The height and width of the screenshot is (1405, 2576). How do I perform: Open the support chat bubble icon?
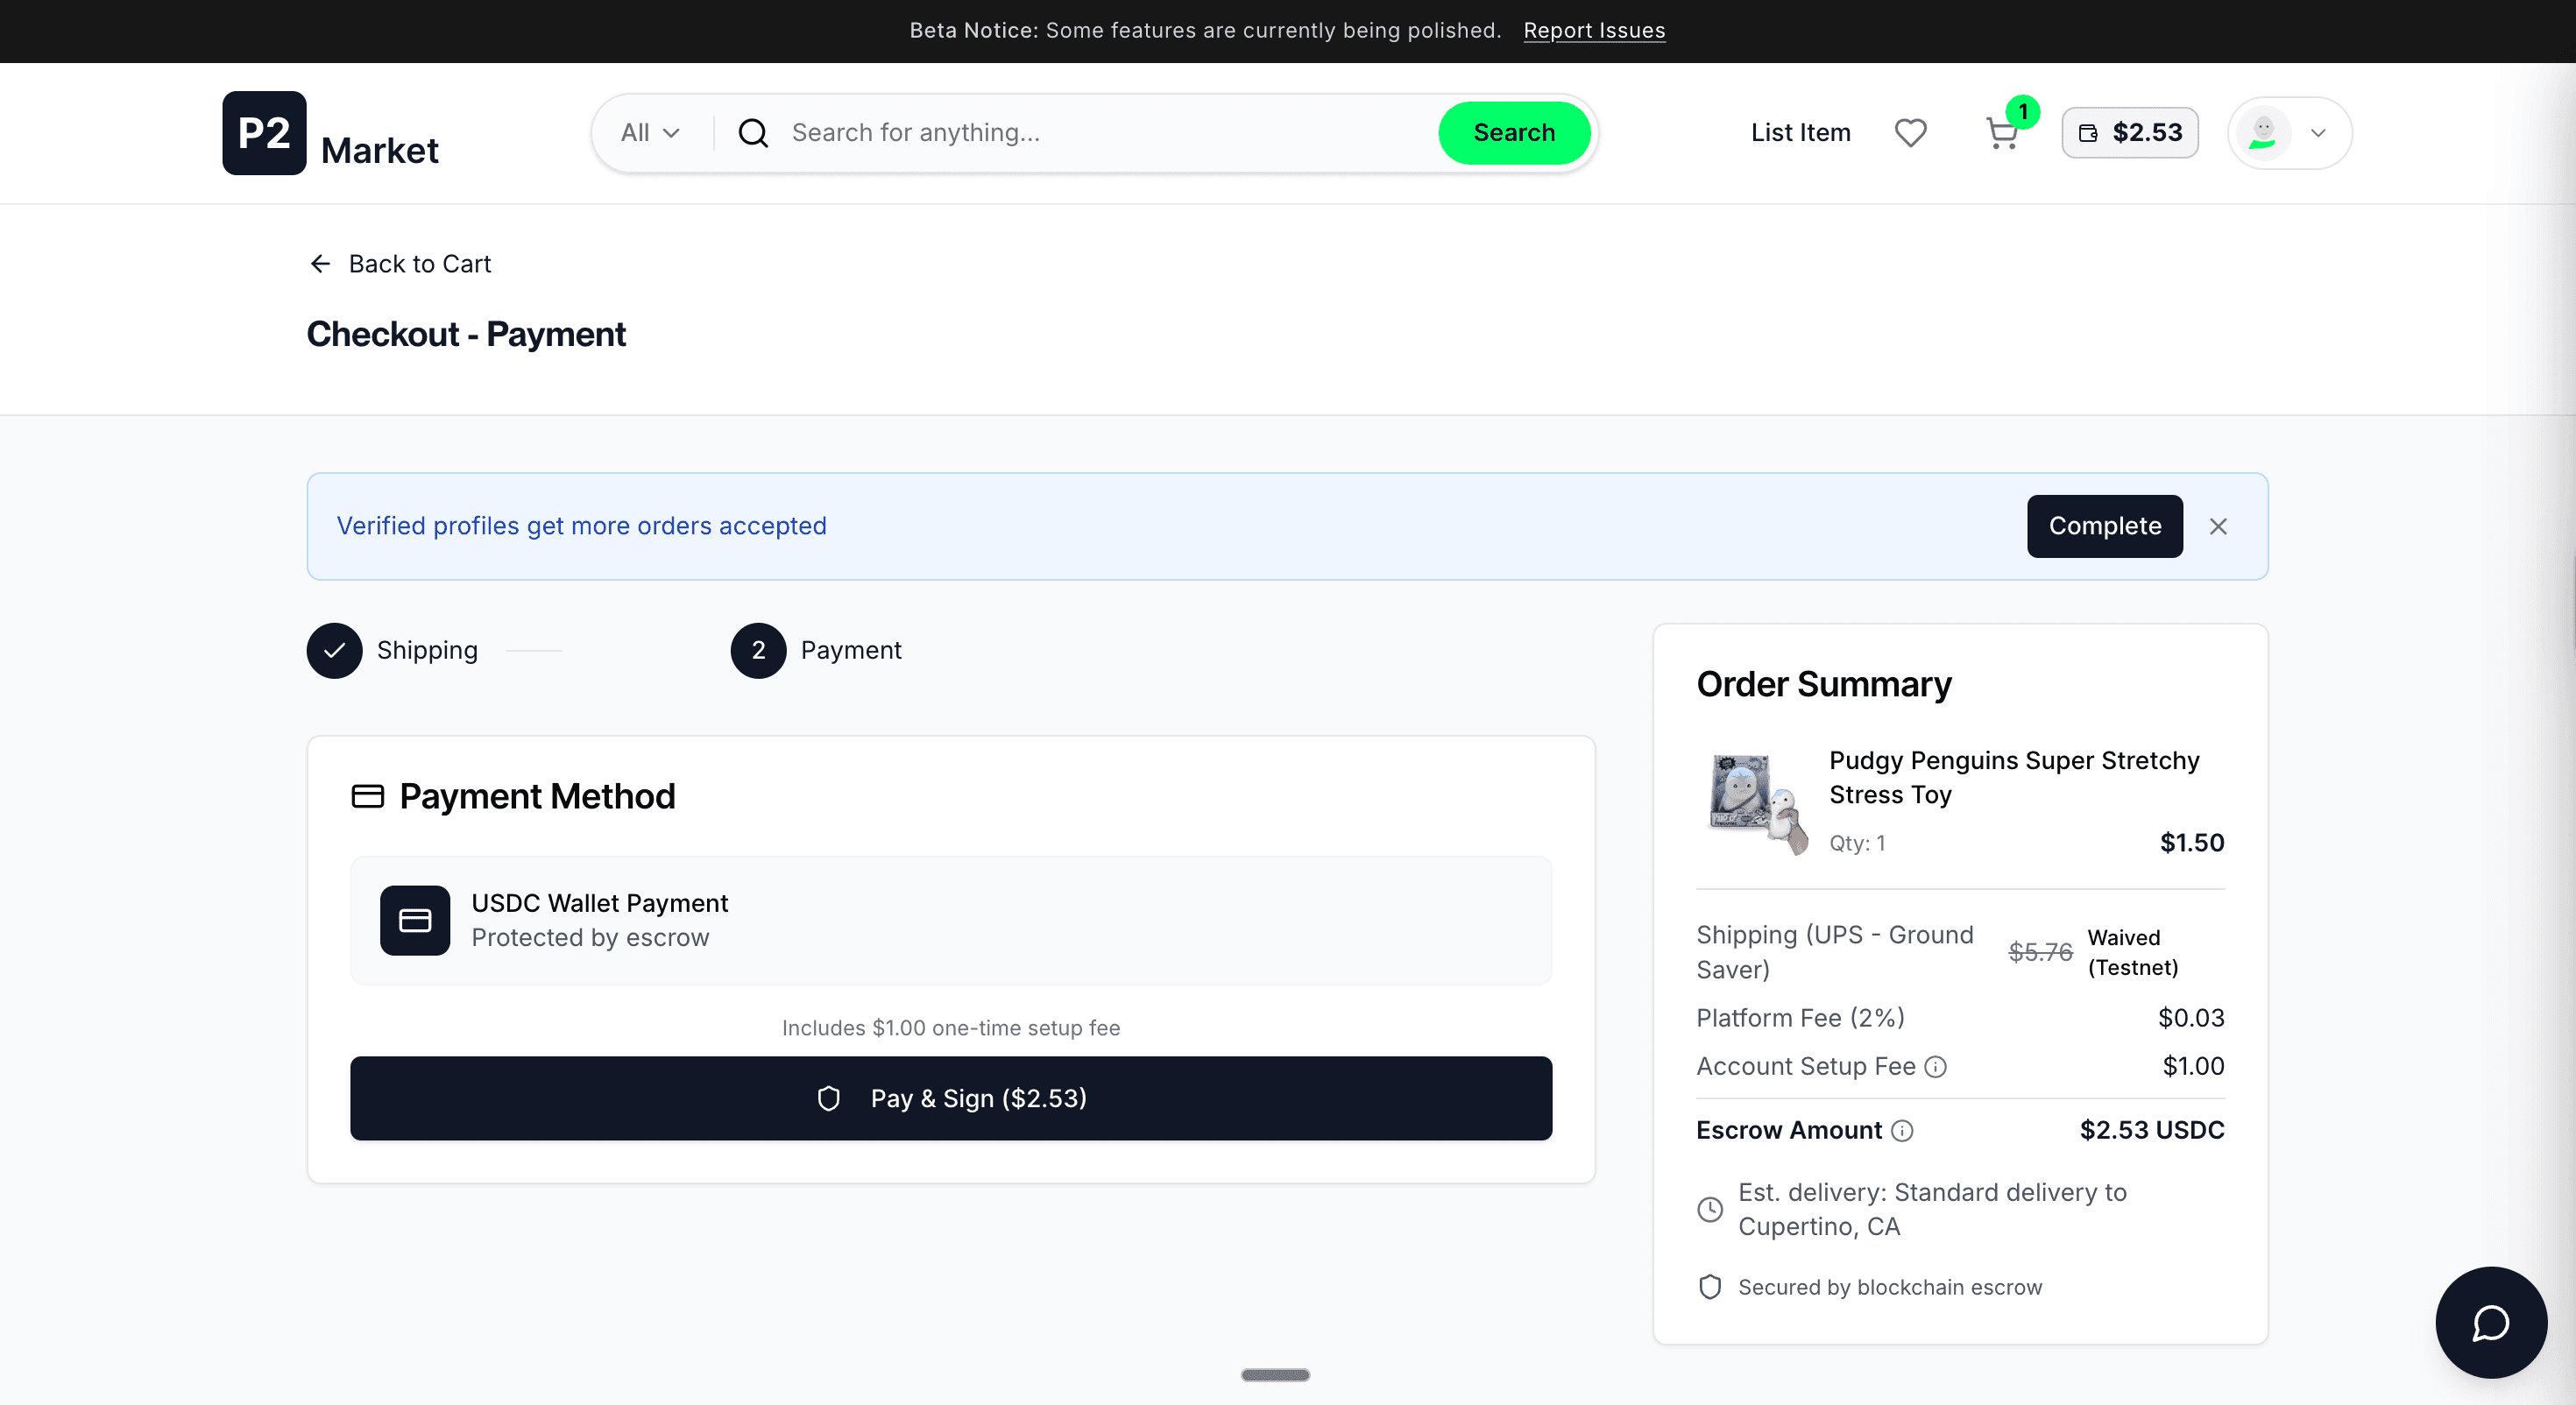(x=2490, y=1322)
